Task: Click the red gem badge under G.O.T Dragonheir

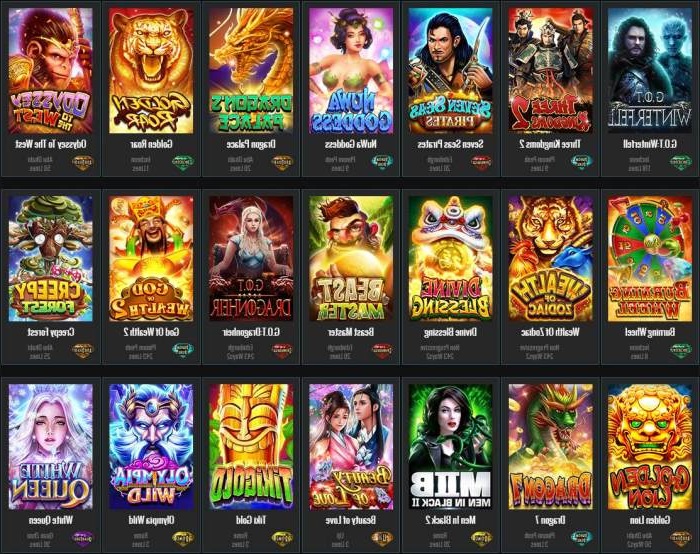Action: (x=282, y=350)
